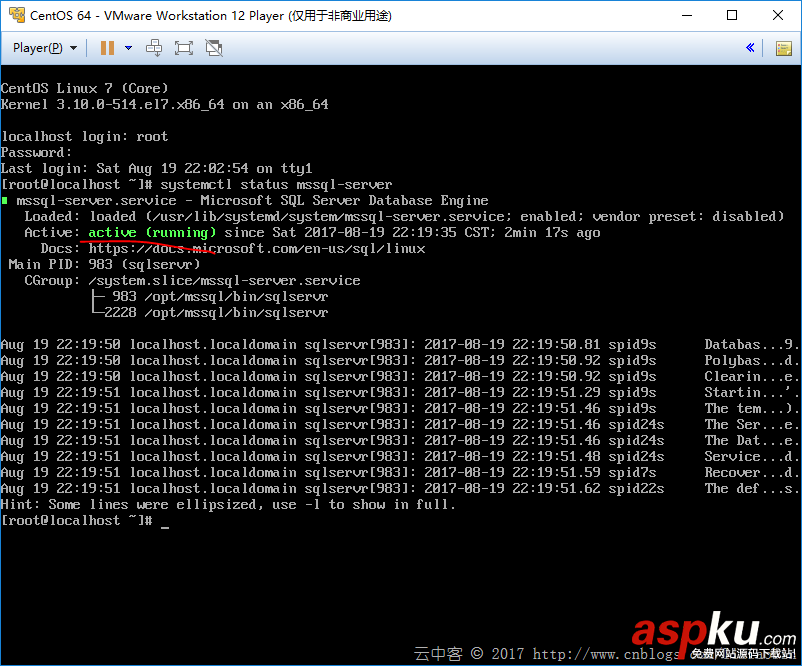802x666 pixels.
Task: Click the VMware window icon in title bar
Action: (17, 15)
